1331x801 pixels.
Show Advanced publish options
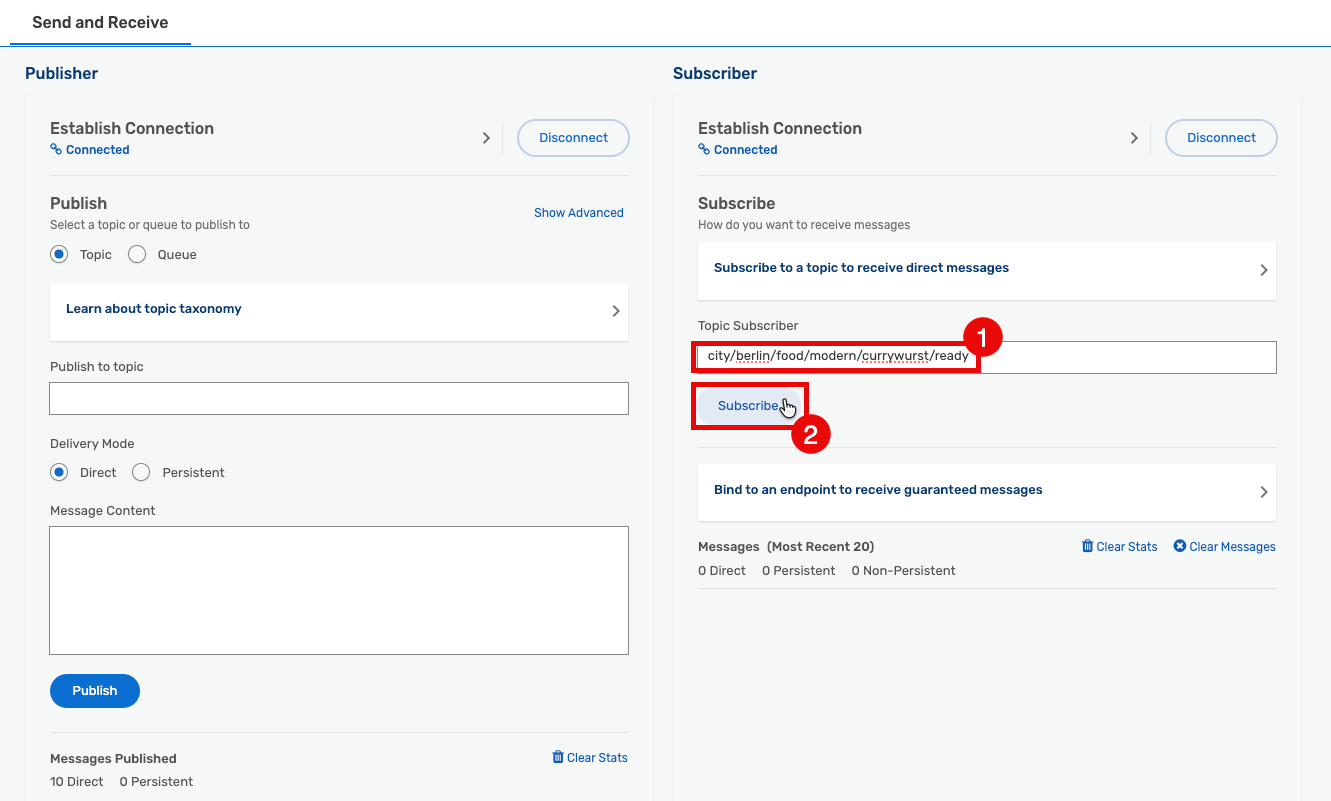[579, 213]
